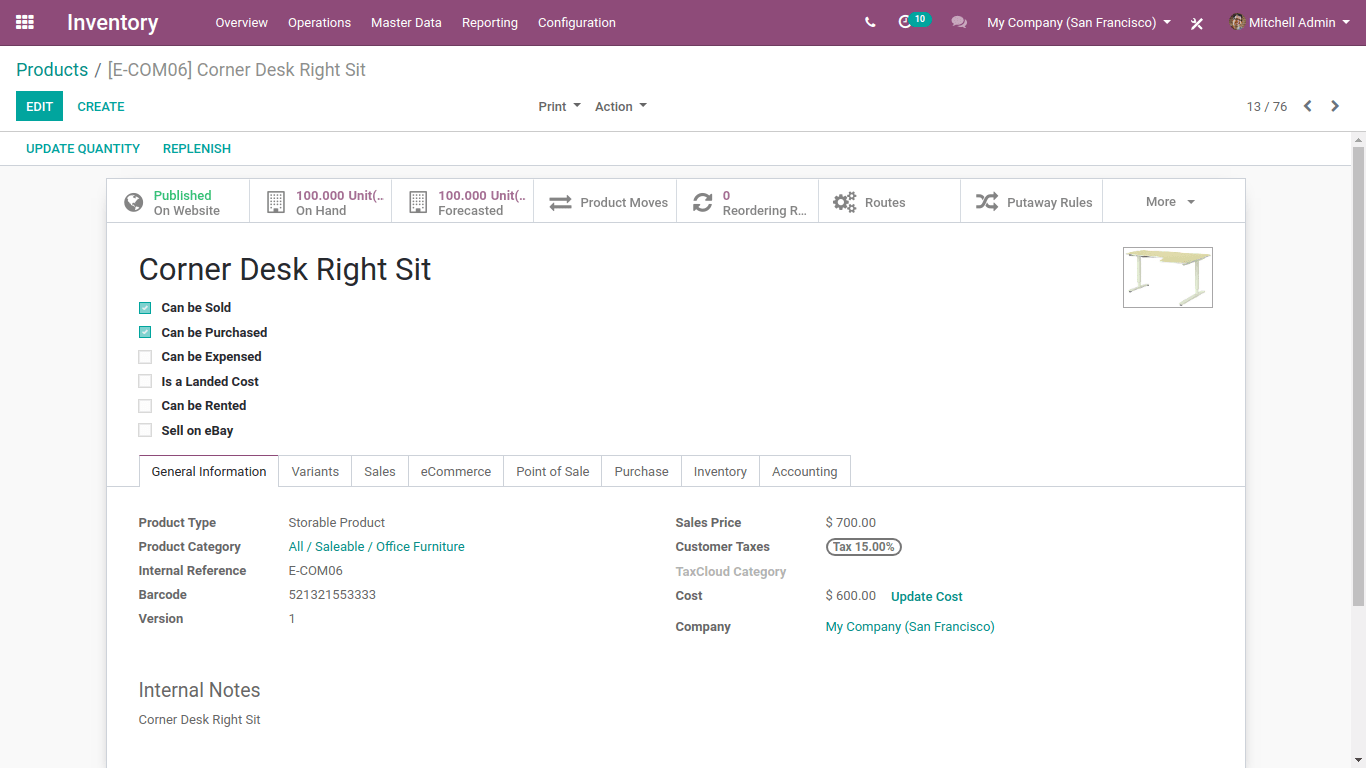Open the Forecasted 100.000 Units stat
The width and height of the screenshot is (1366, 768).
pos(463,201)
